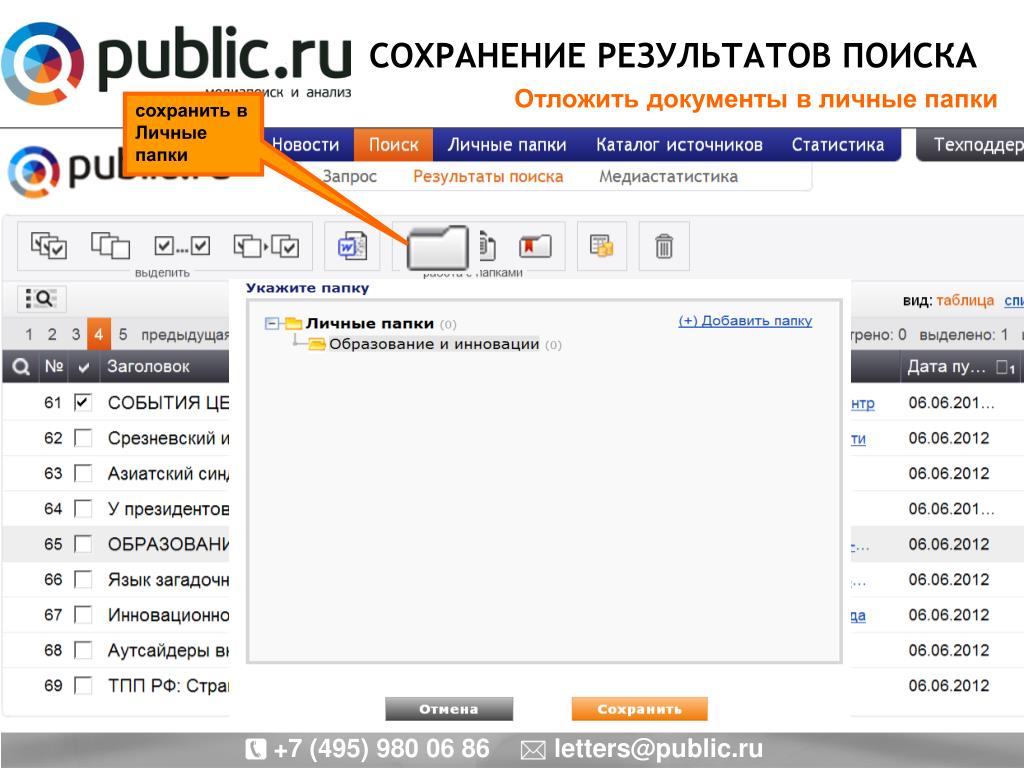
Task: Open the 'Язык загадочн…' document title
Action: pyautogui.click(x=168, y=580)
